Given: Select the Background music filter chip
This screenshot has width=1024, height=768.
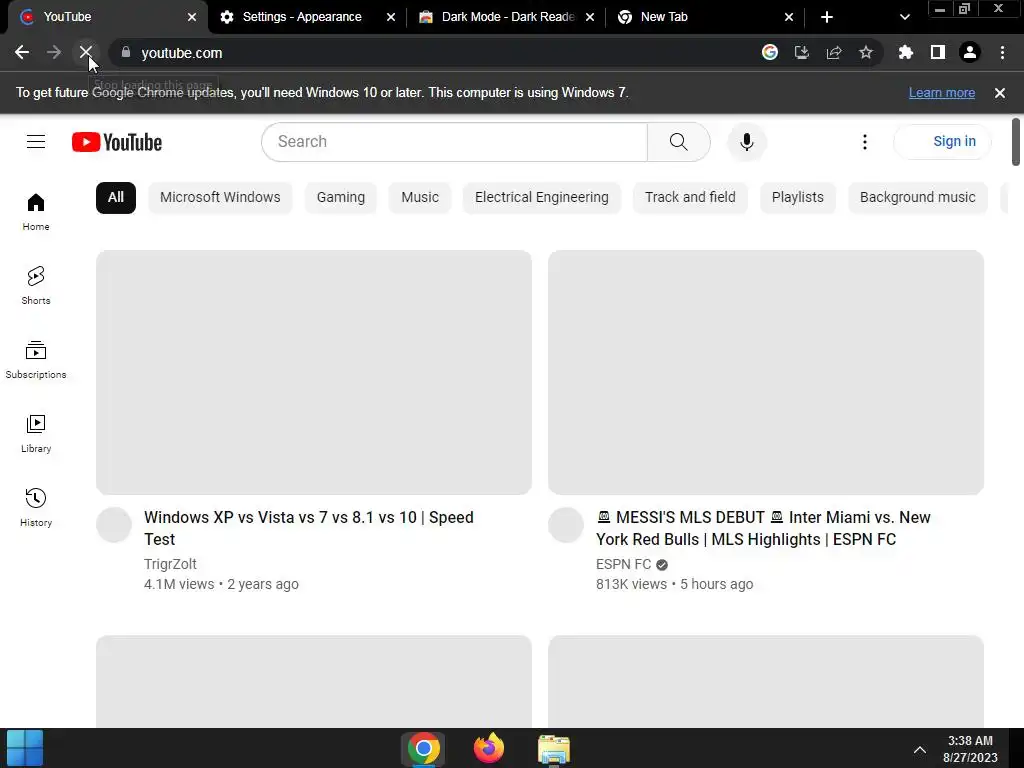Looking at the screenshot, I should [918, 197].
